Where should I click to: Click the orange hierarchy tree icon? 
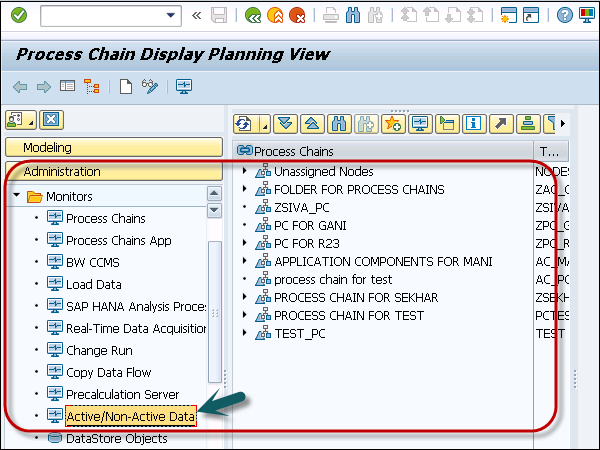point(92,86)
